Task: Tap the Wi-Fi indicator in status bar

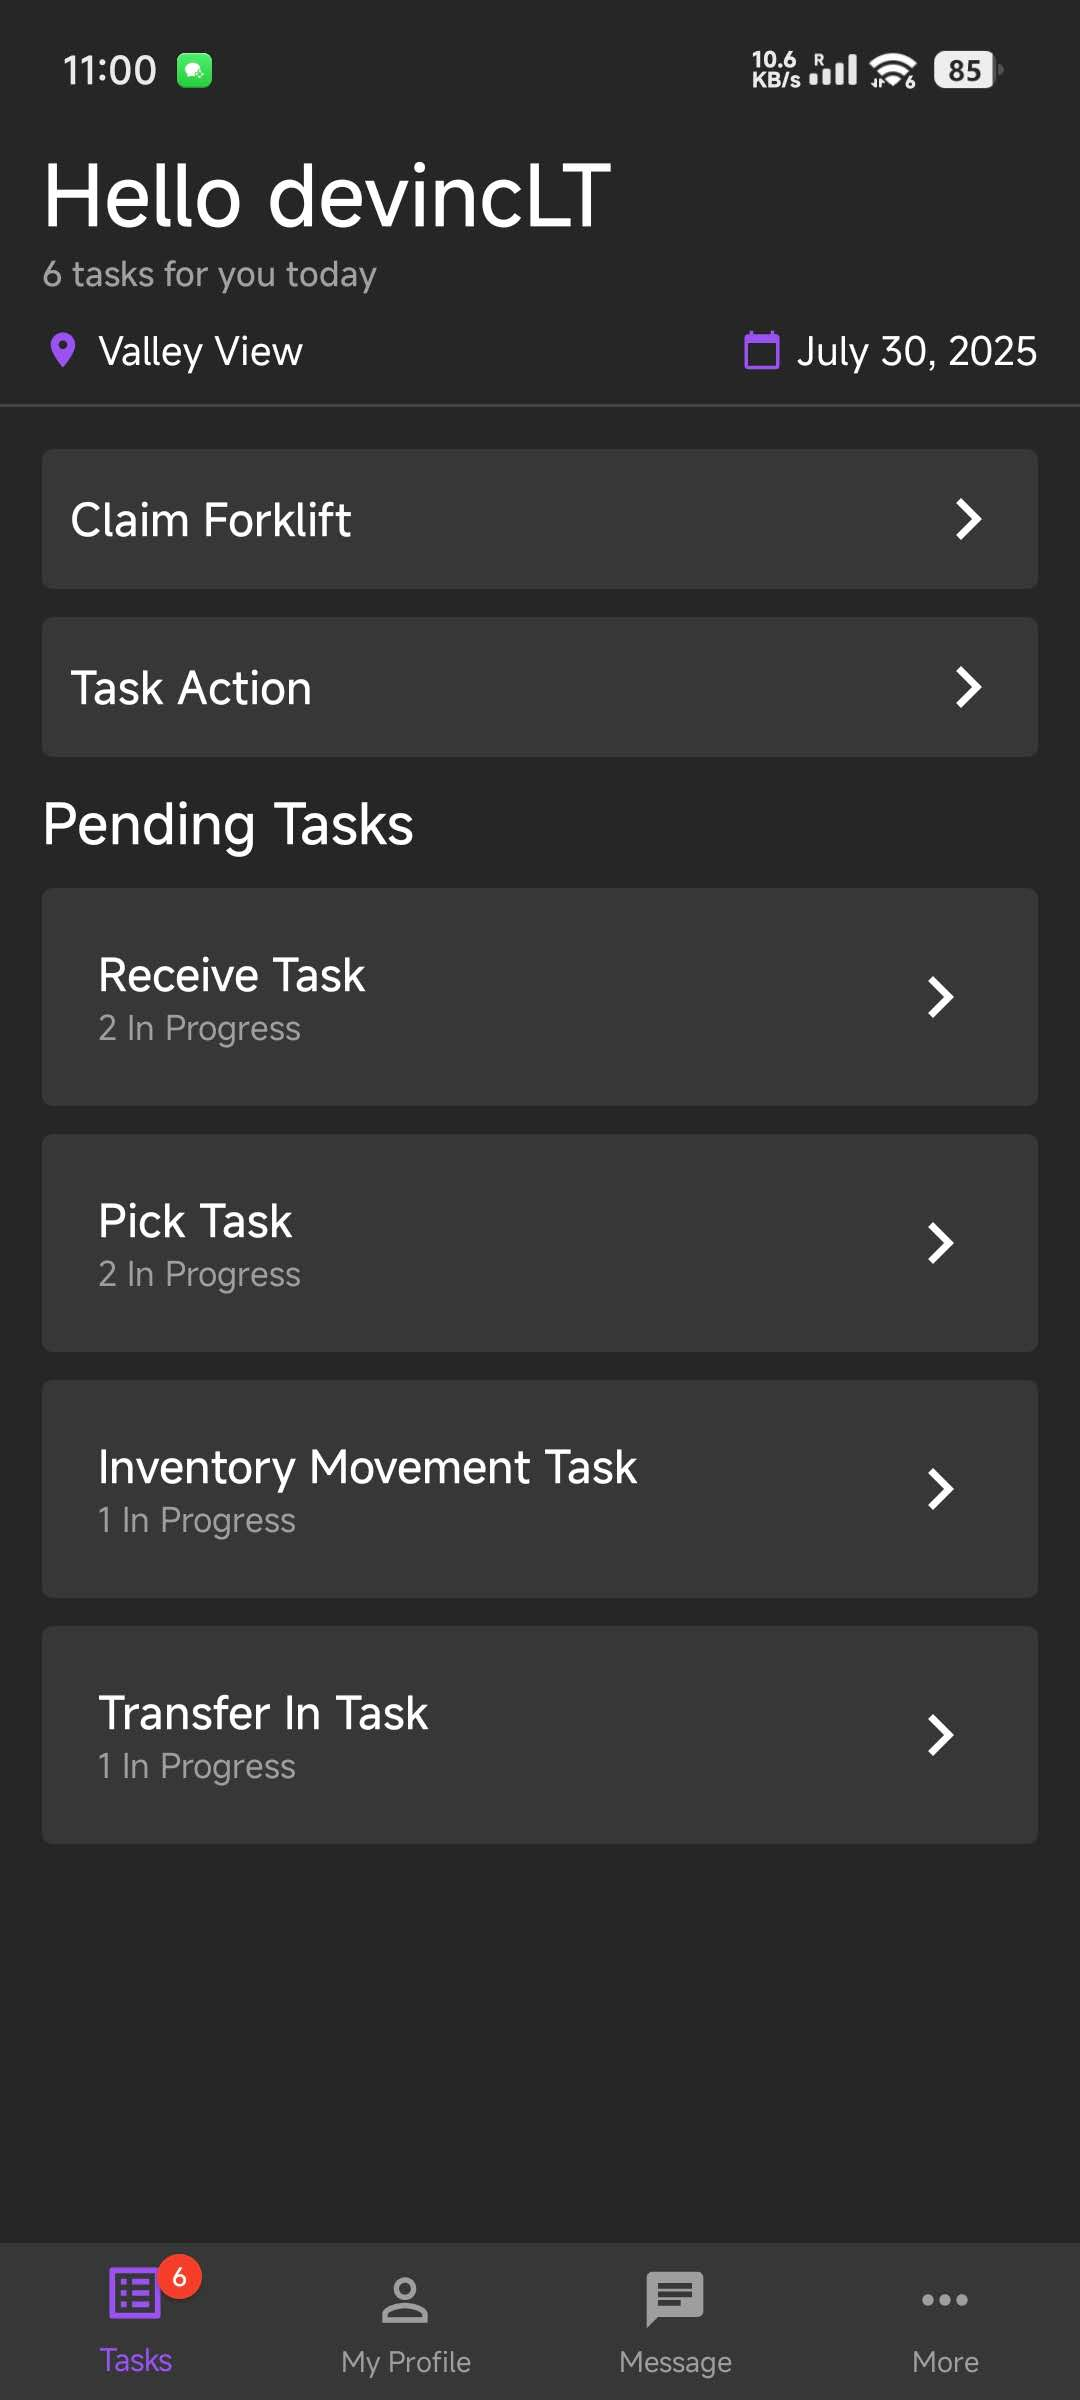Action: pos(892,70)
